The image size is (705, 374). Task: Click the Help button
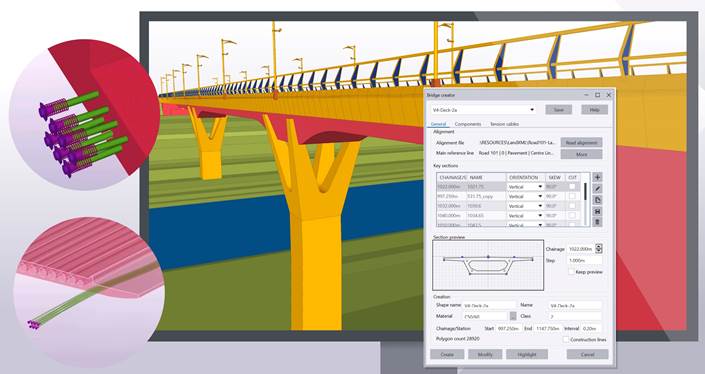[x=594, y=110]
